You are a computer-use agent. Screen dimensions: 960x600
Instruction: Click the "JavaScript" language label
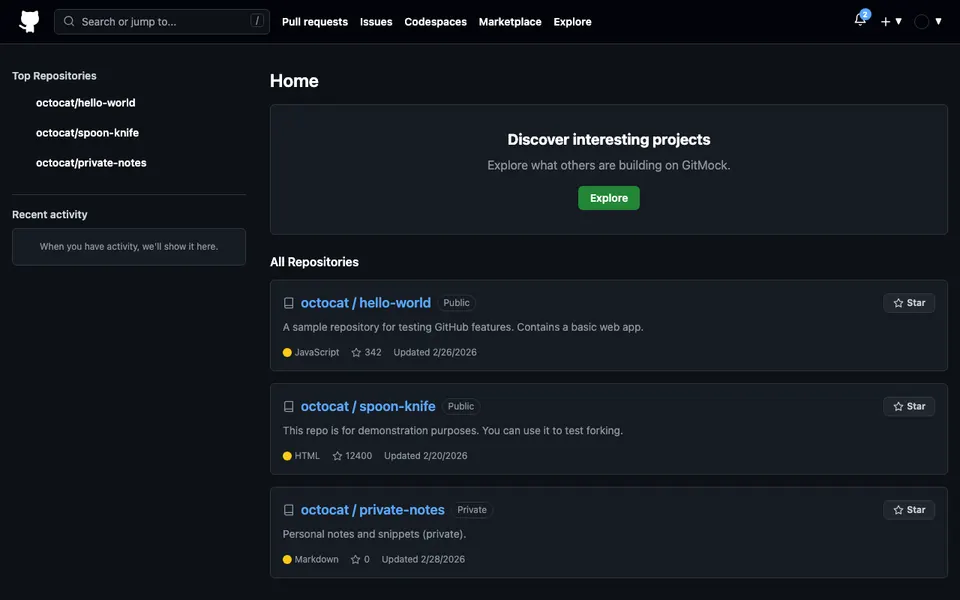click(317, 352)
